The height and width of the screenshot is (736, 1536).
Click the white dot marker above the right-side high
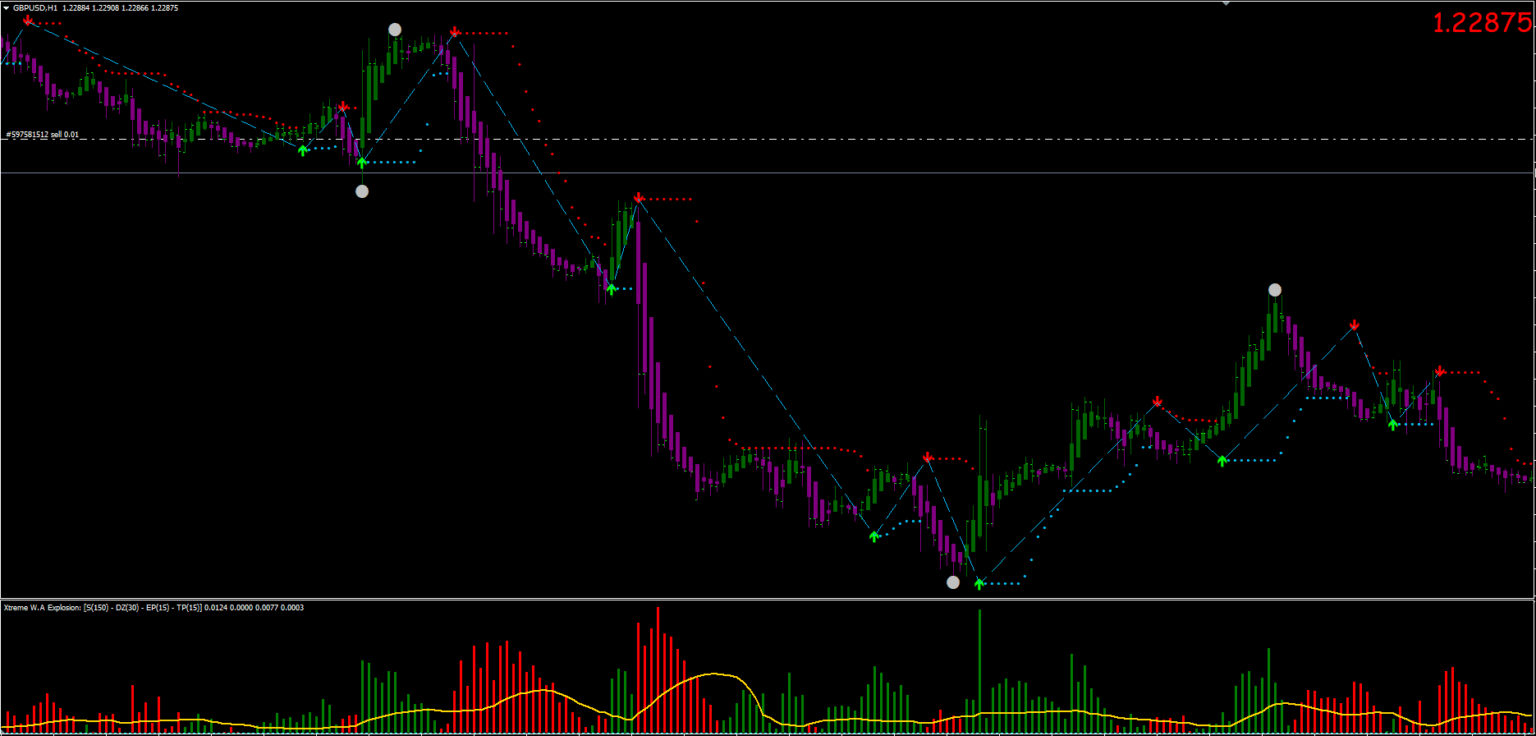1274,289
